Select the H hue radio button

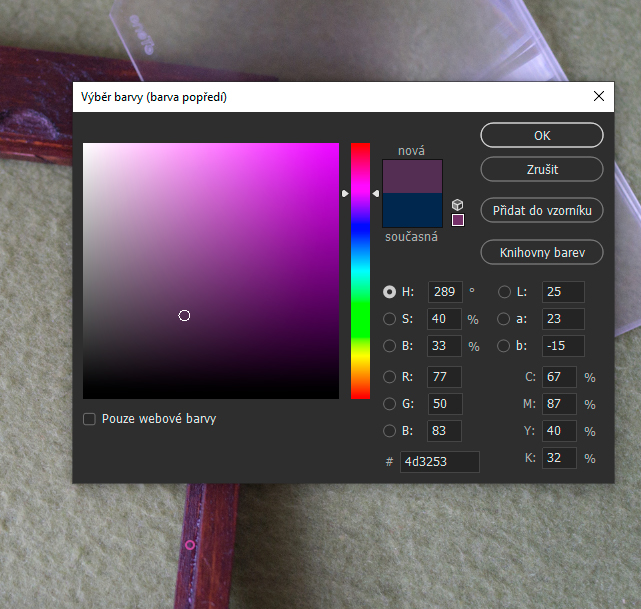pos(389,292)
